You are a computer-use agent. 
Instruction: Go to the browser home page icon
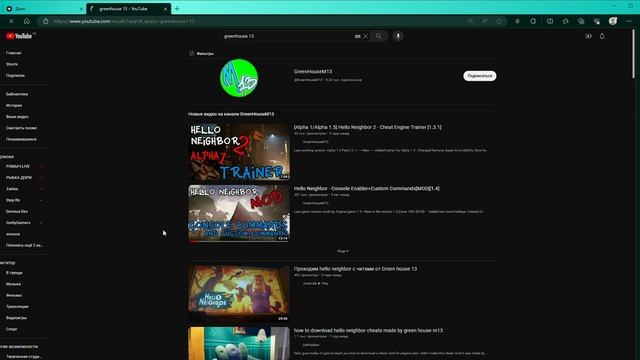(27, 21)
